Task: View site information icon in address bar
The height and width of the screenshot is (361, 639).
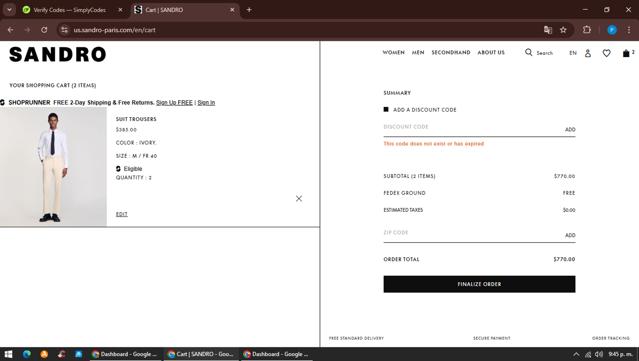Action: [64, 30]
